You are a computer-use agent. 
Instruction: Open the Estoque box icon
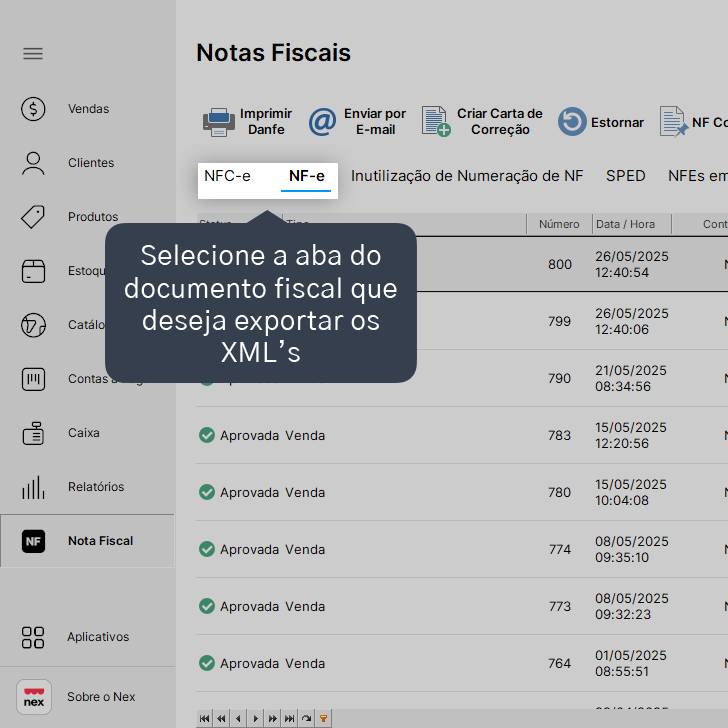pos(33,271)
